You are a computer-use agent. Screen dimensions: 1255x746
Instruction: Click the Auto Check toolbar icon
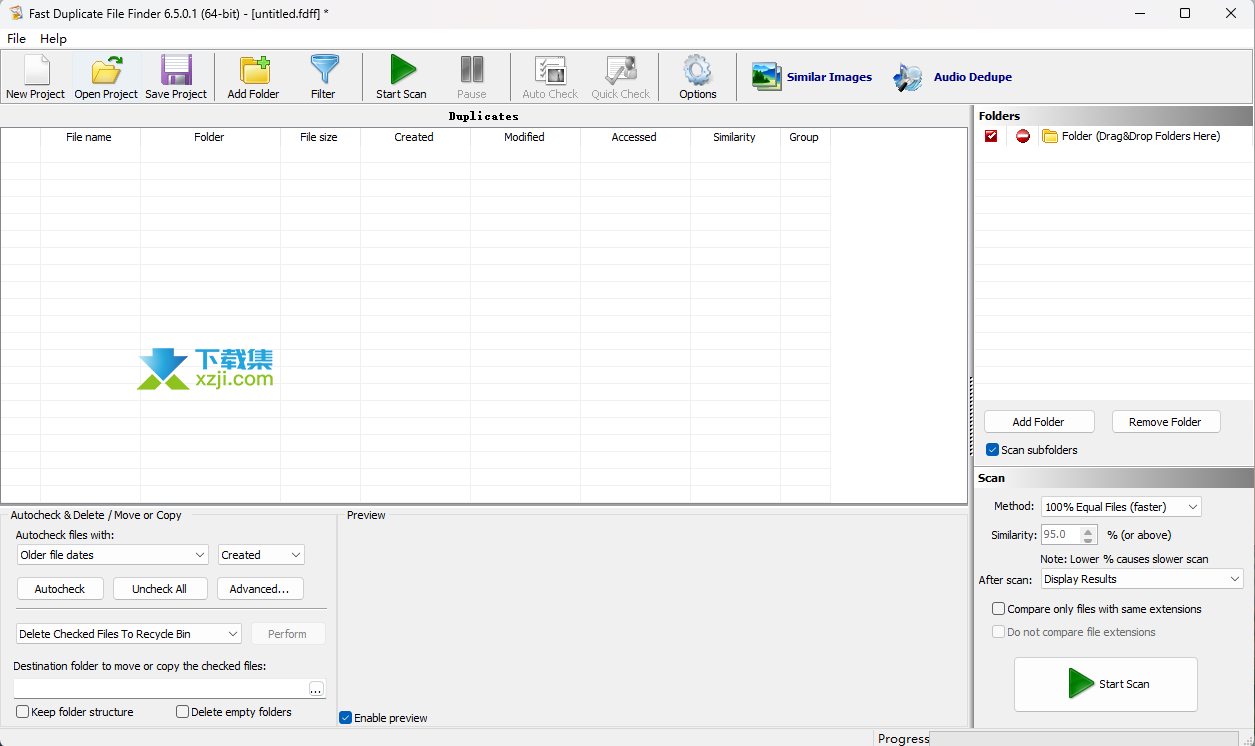[x=550, y=71]
